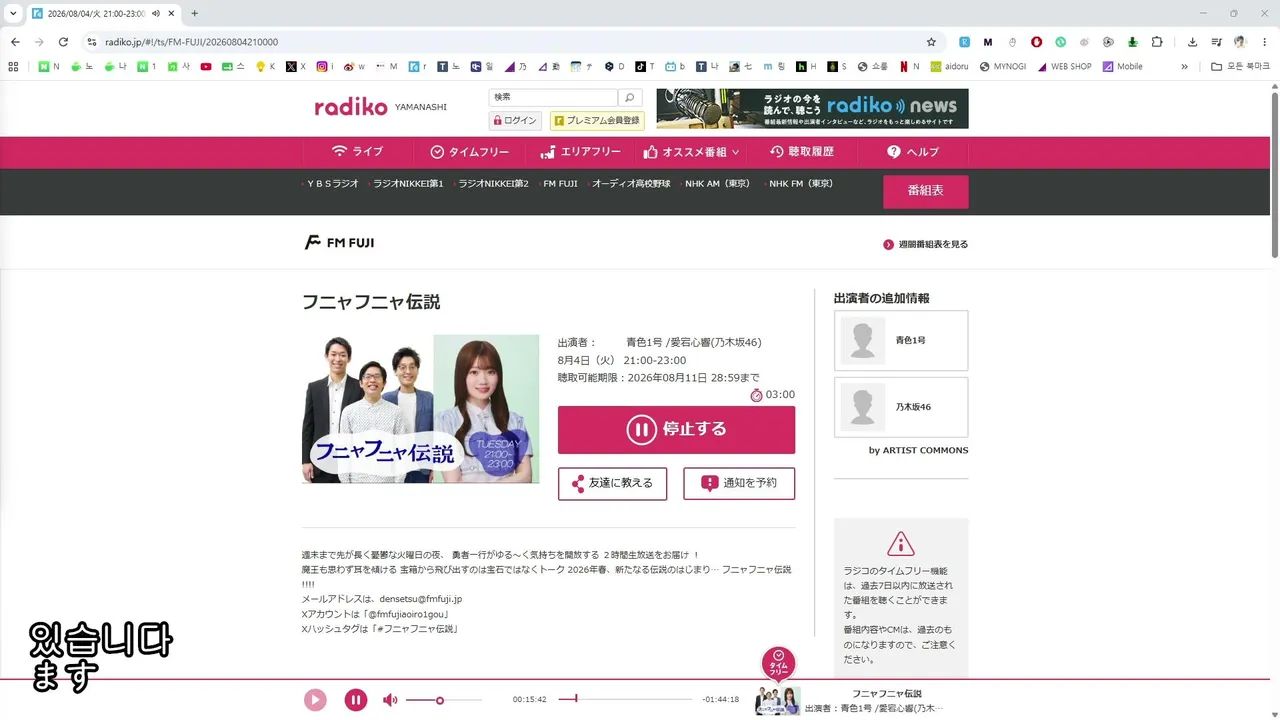This screenshot has width=1280, height=720.
Task: Click the site information icon in address bar
Action: pyautogui.click(x=91, y=42)
